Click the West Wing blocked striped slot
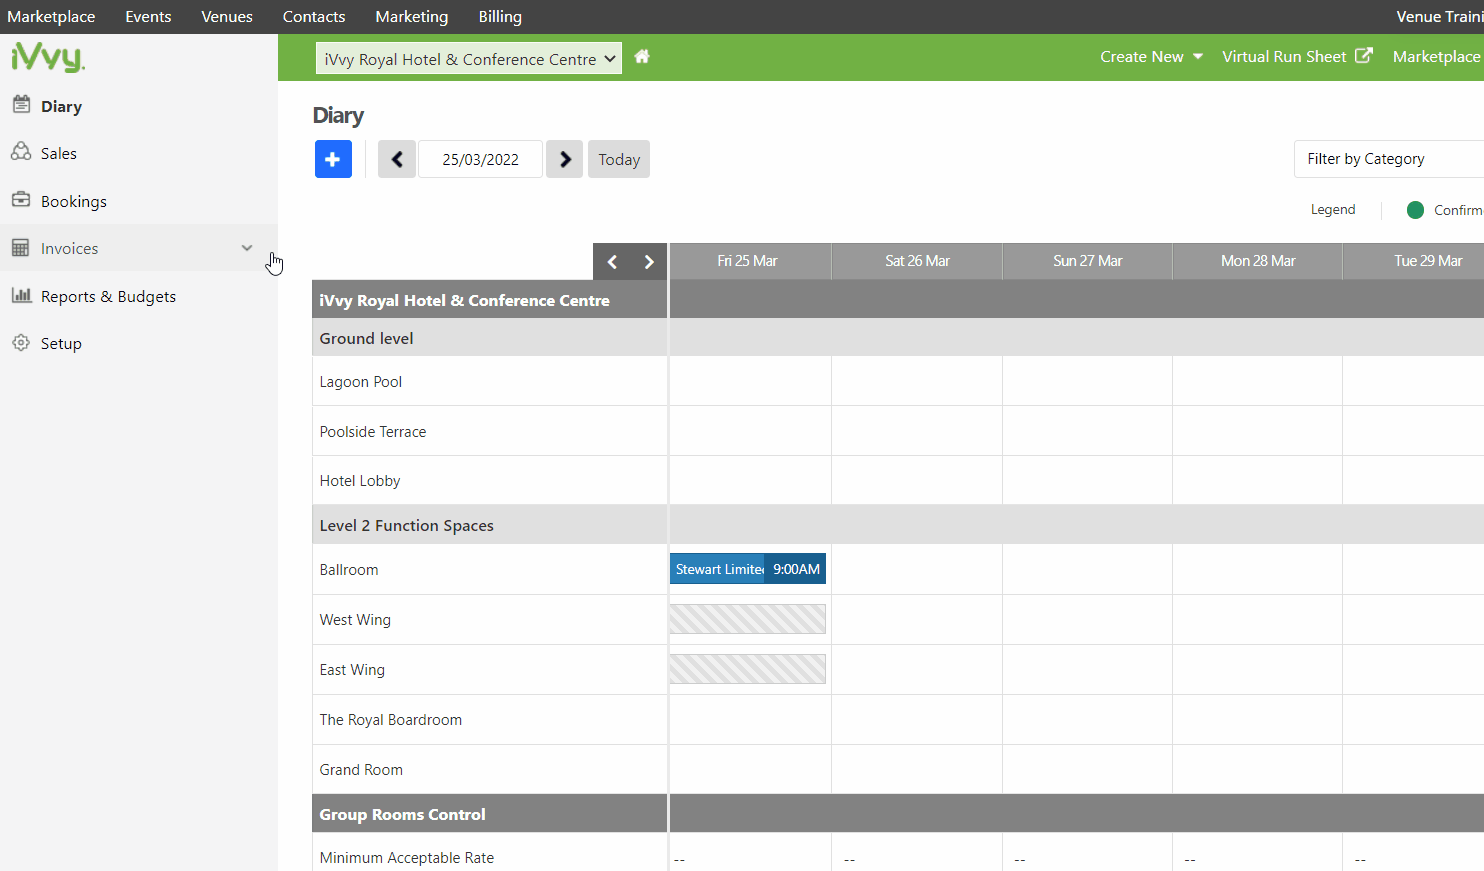Screen dimensions: 1484x871 tap(748, 619)
